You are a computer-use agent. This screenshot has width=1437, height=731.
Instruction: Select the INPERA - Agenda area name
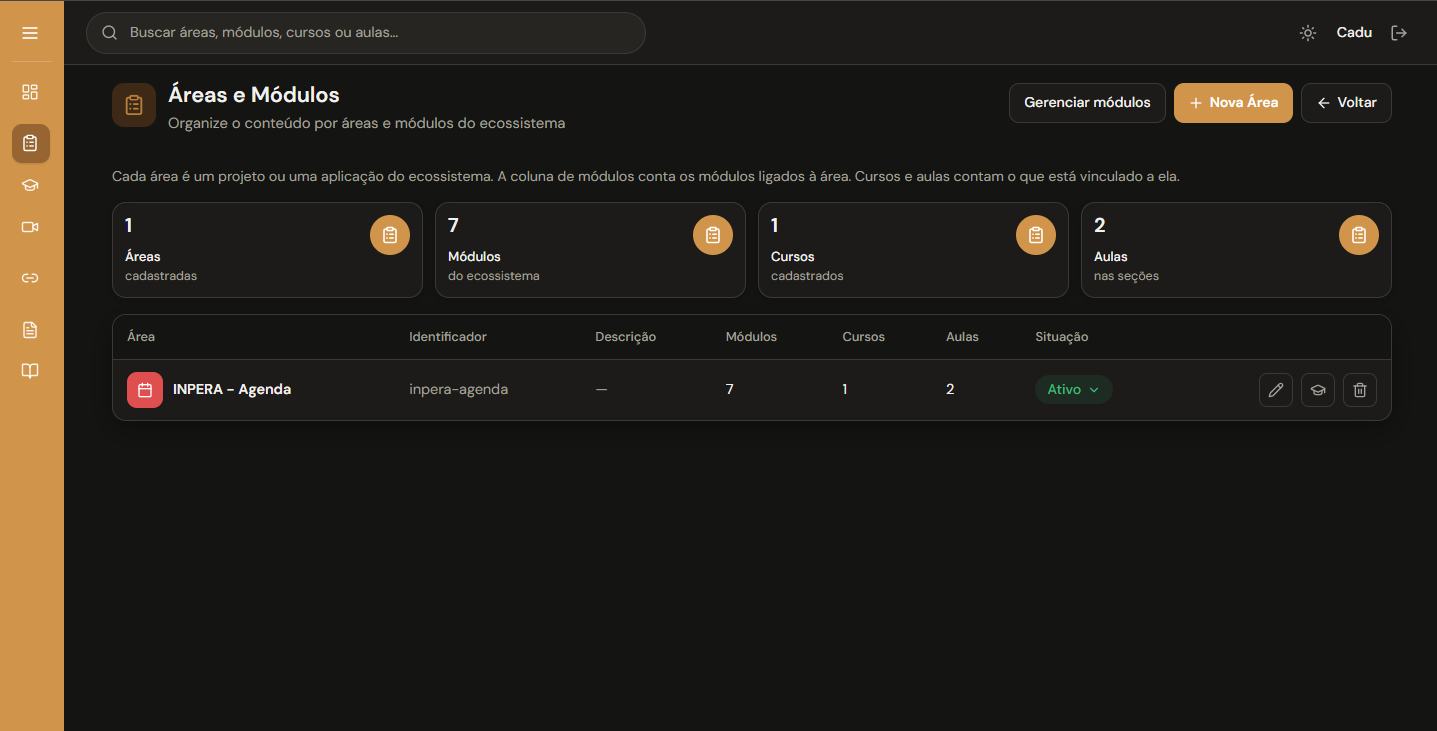[x=232, y=390]
